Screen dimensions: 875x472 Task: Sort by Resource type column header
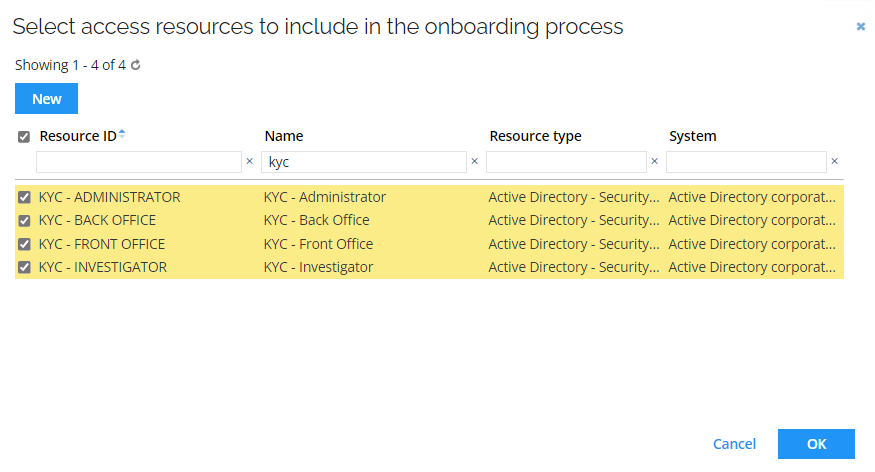pos(535,136)
